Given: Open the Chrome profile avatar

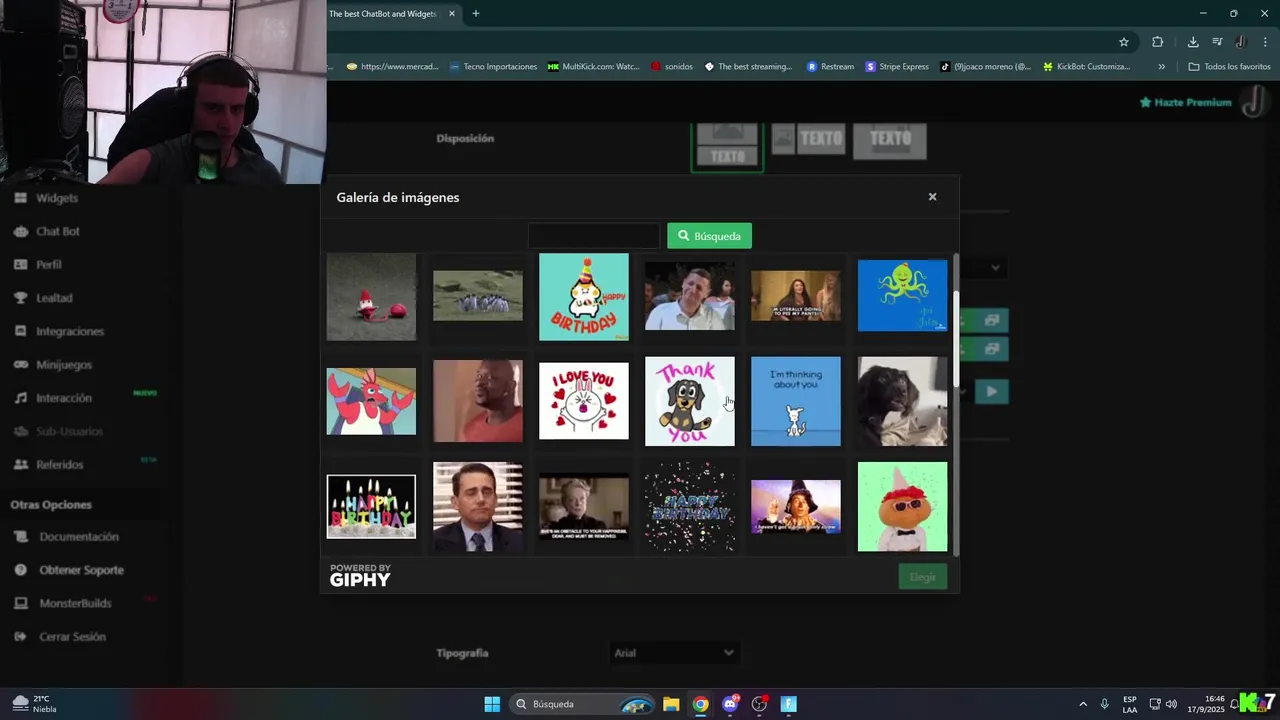Looking at the screenshot, I should tap(1241, 42).
